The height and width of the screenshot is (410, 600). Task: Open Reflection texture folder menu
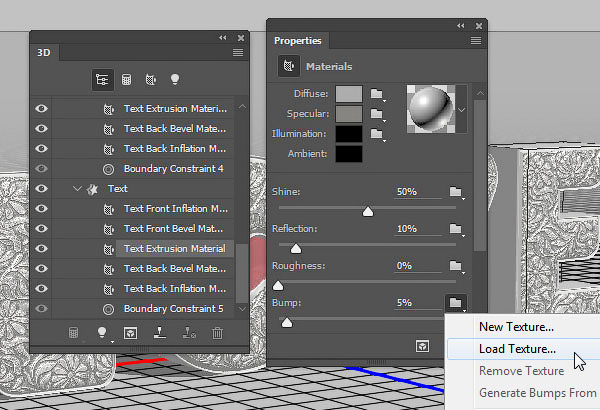[456, 229]
